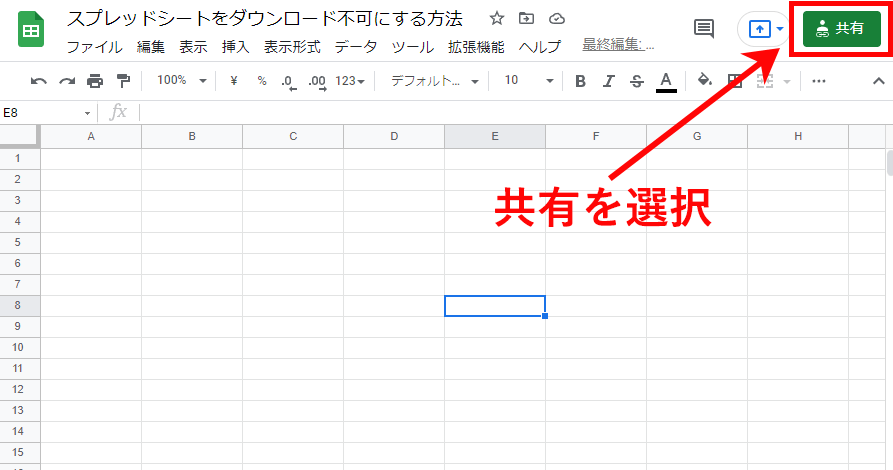Click the spreadsheet title text
This screenshot has height=470, width=893.
tap(265, 19)
